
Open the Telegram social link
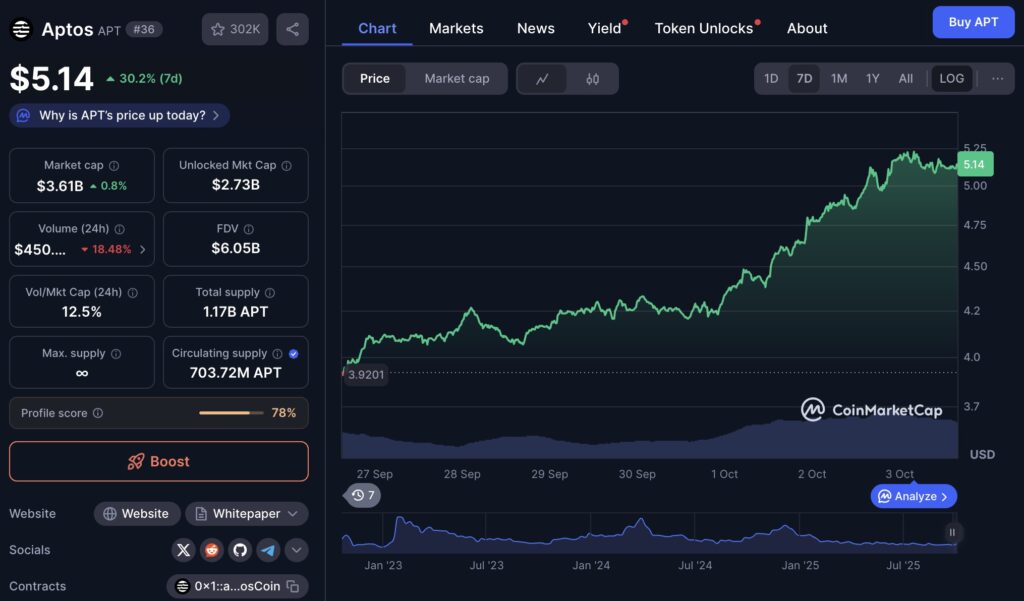[x=268, y=550]
